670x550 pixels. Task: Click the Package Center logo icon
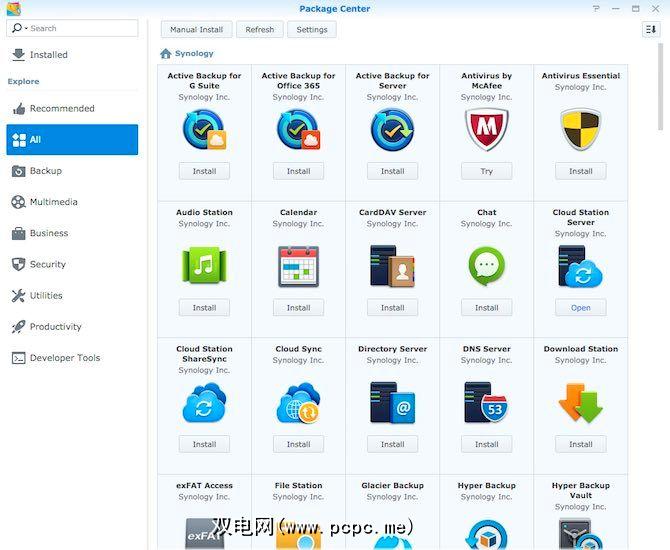[x=14, y=9]
